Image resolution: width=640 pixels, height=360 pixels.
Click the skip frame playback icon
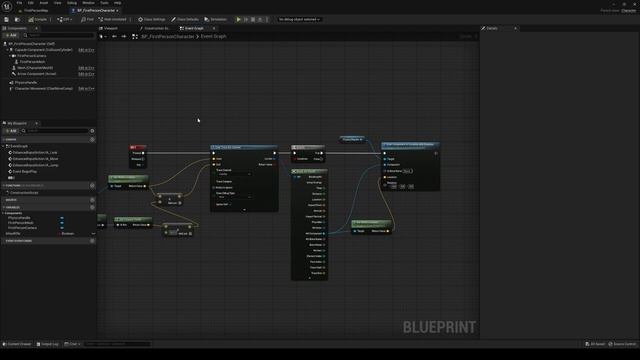coord(246,19)
